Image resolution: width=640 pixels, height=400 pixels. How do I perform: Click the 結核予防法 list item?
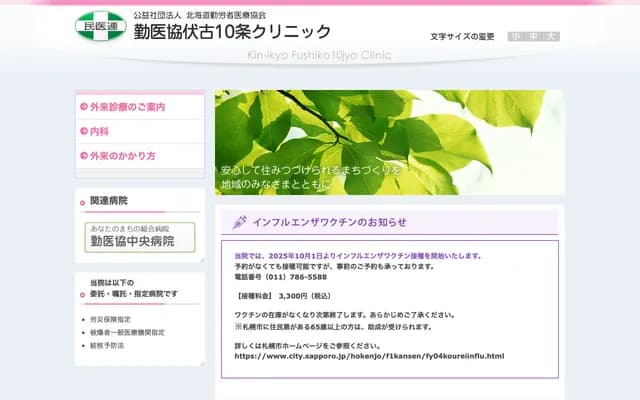[x=107, y=345]
